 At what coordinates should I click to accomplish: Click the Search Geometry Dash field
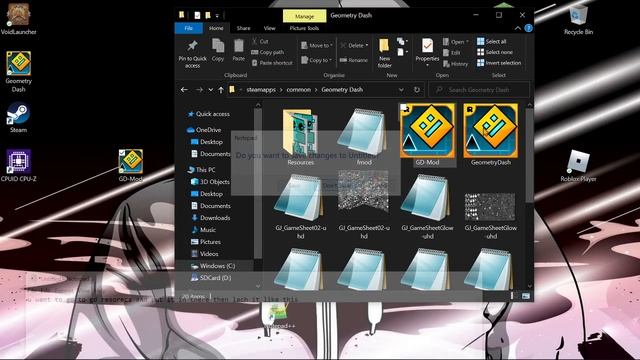coord(479,89)
